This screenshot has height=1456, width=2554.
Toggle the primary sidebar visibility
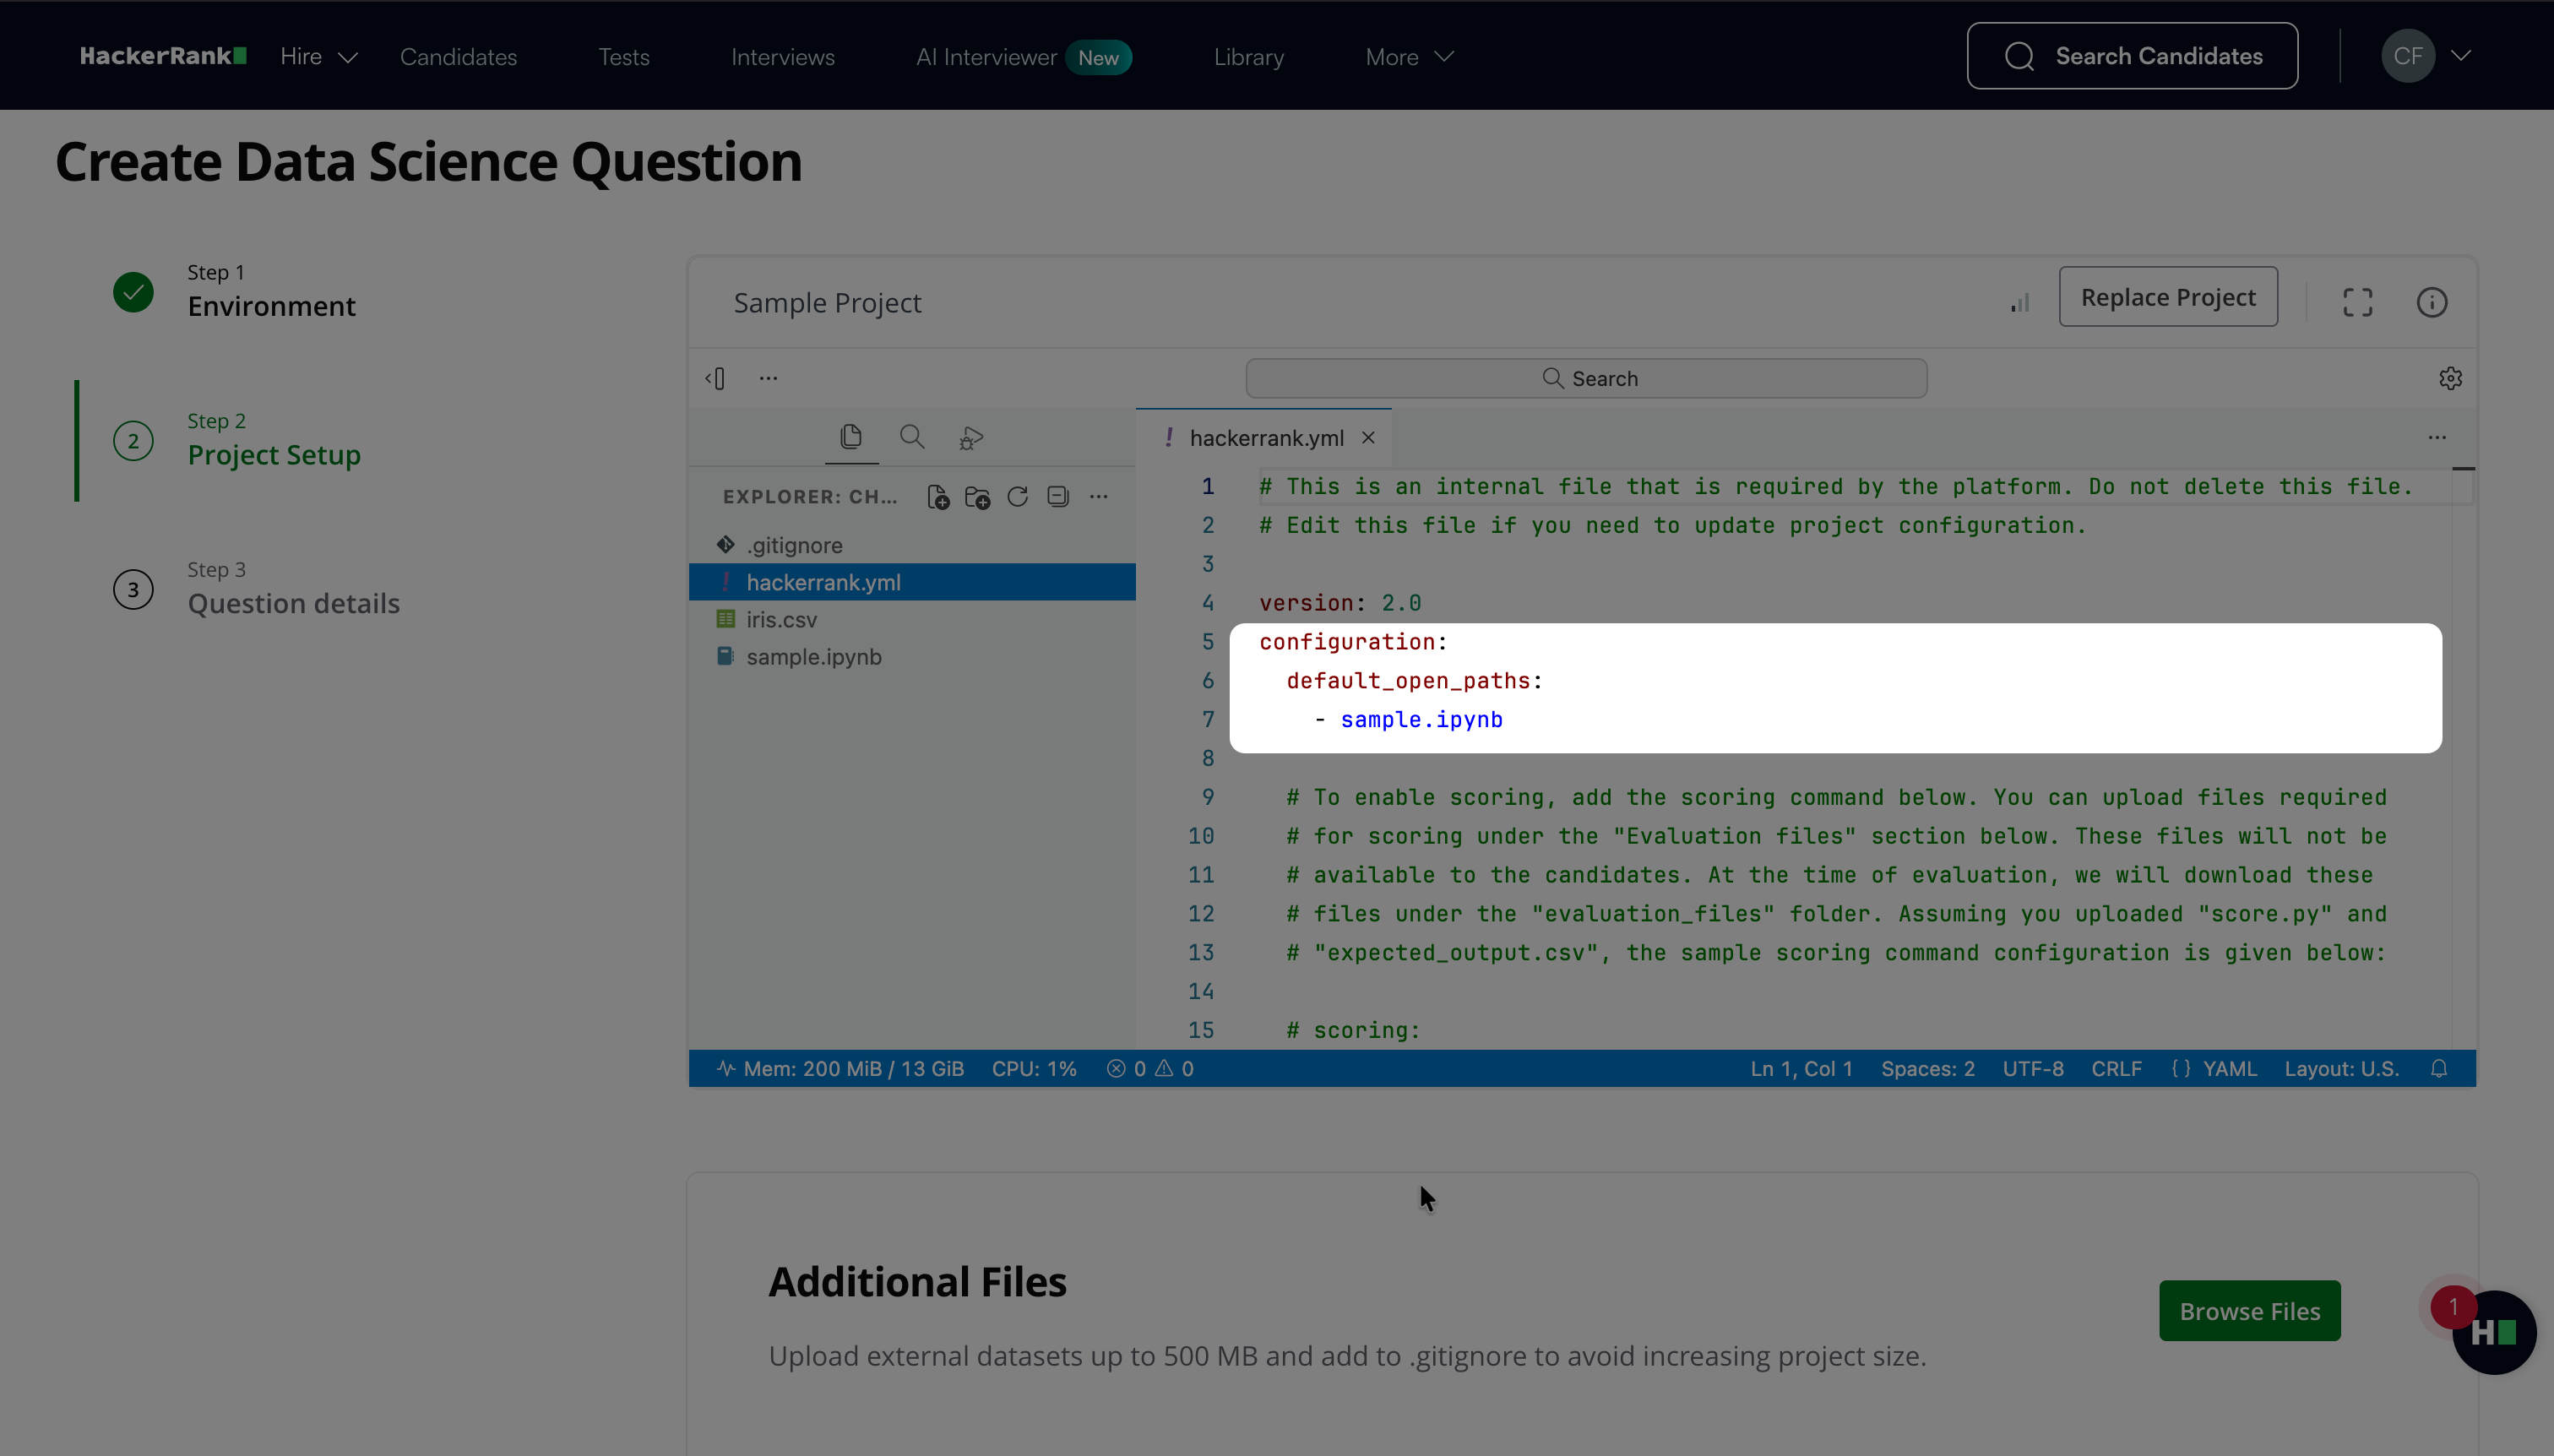coord(715,378)
